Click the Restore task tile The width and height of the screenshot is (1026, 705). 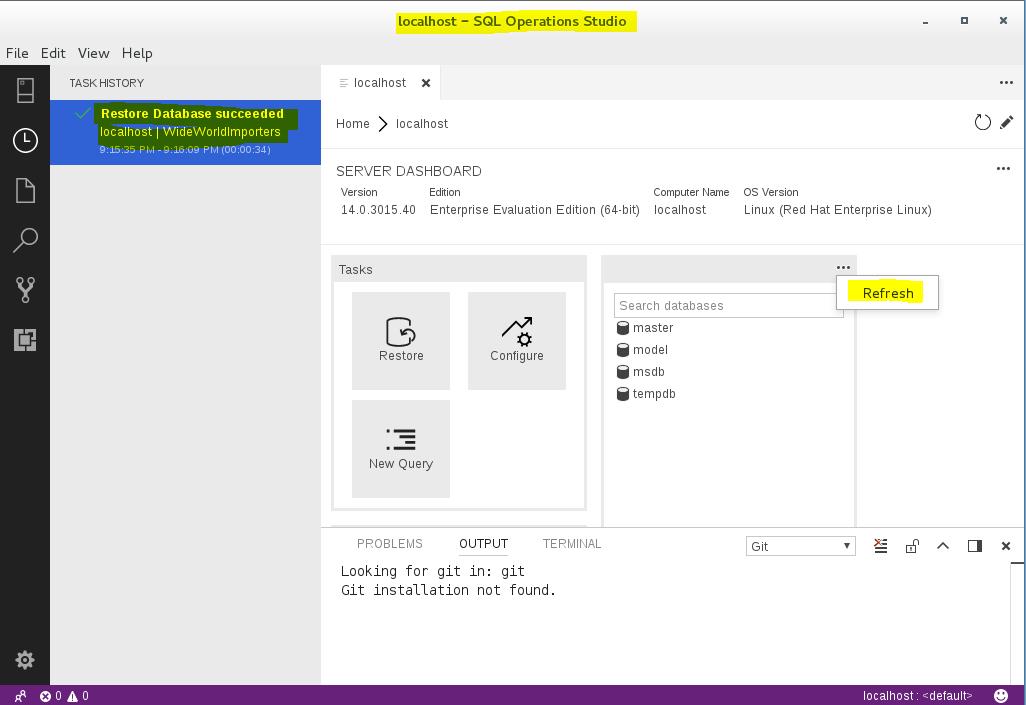pos(401,340)
